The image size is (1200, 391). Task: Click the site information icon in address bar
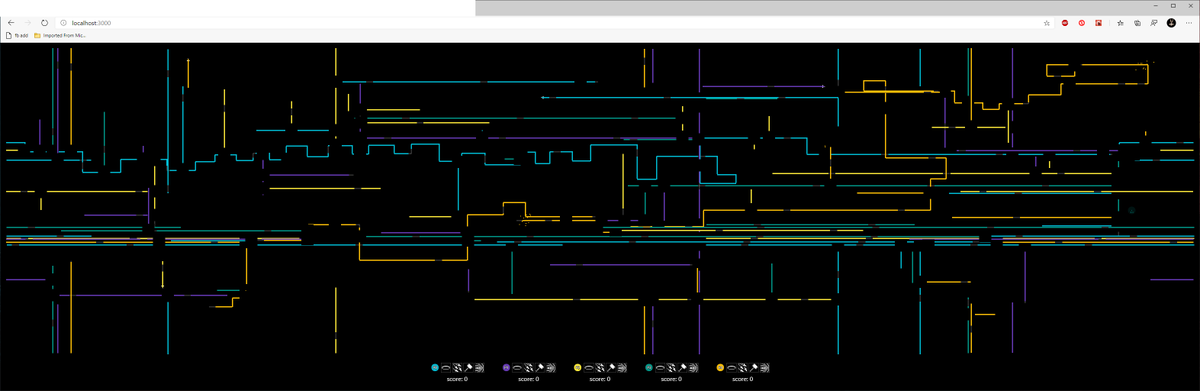coord(63,22)
